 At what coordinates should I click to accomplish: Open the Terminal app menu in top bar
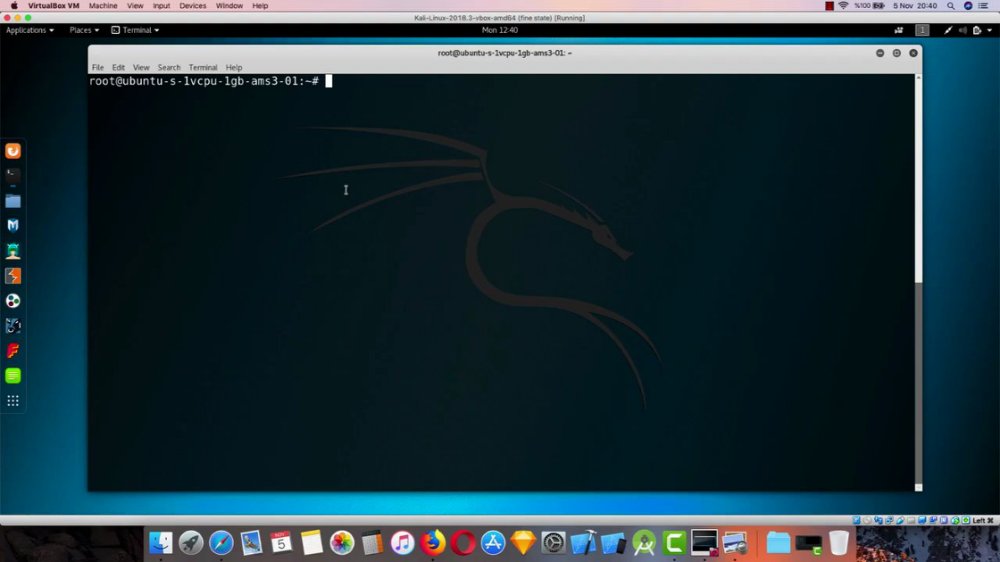(135, 30)
